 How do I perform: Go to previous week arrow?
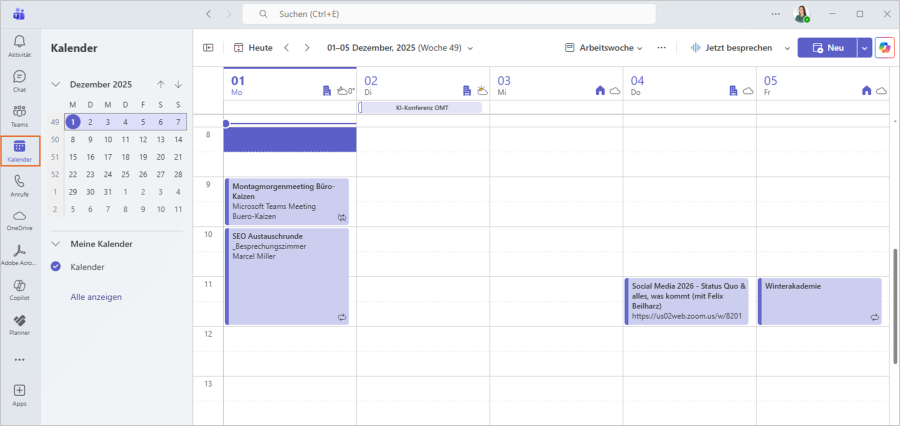click(x=286, y=48)
